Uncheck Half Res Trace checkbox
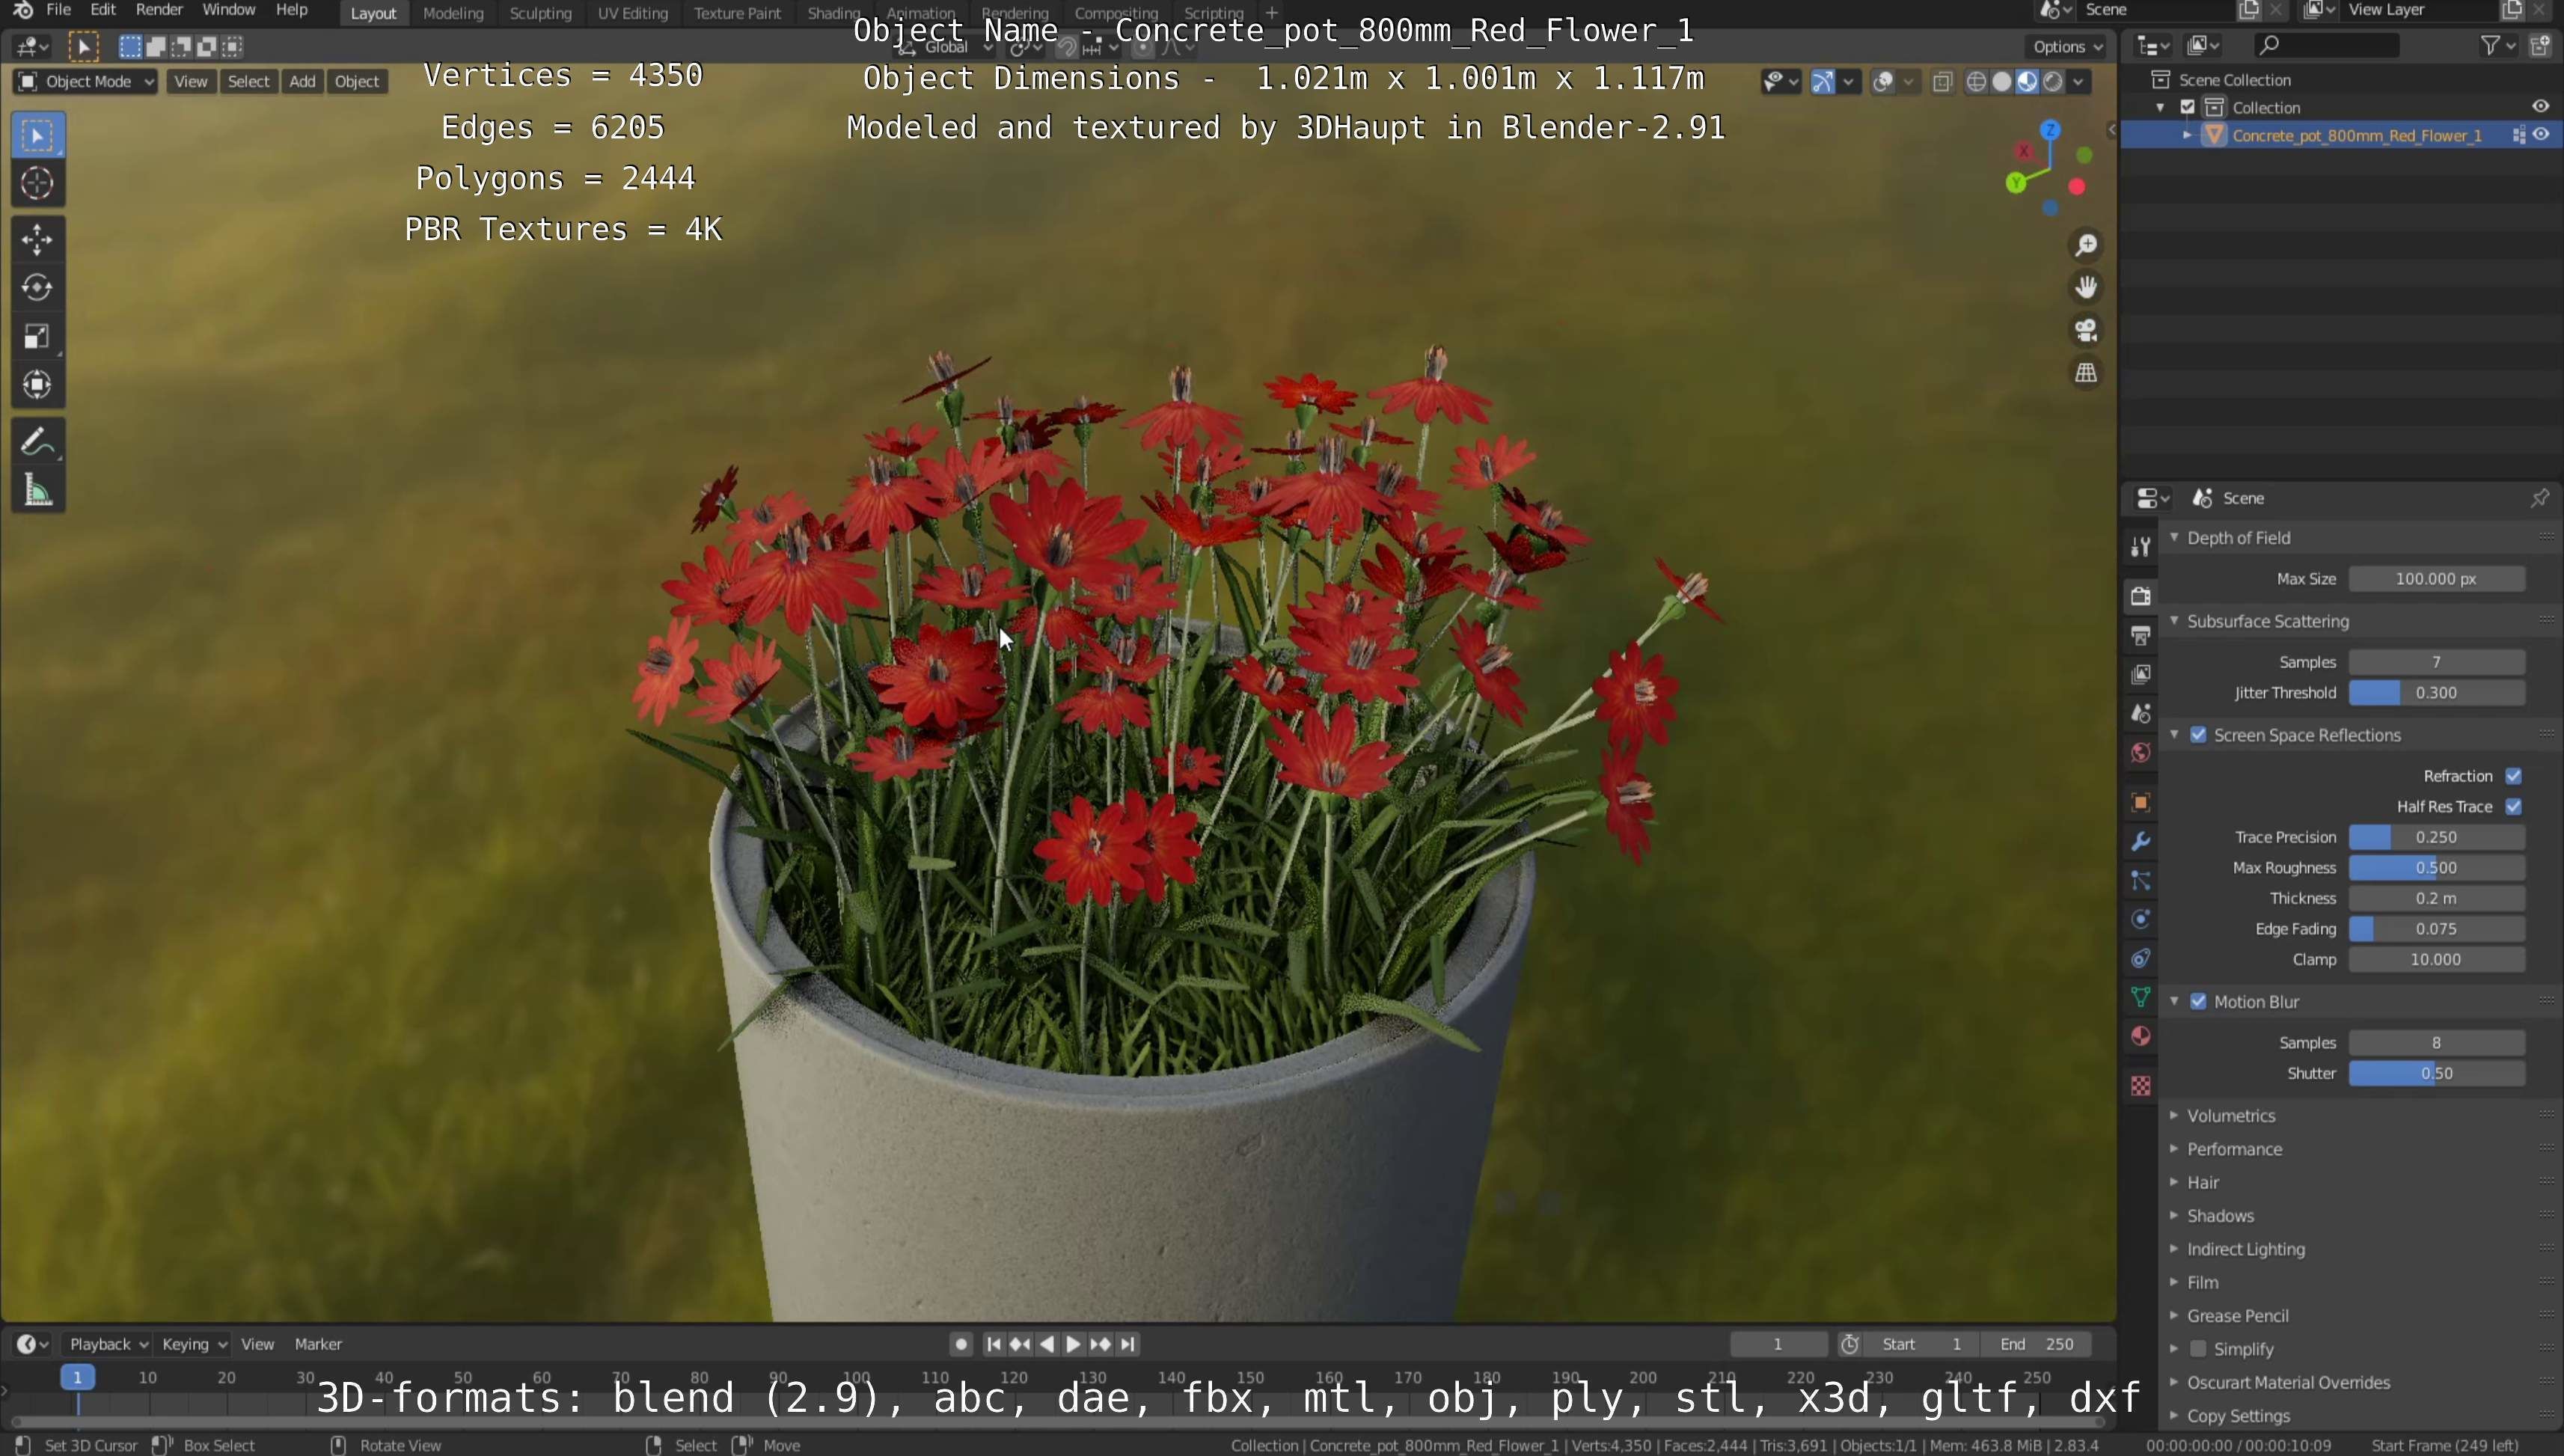 (x=2513, y=806)
